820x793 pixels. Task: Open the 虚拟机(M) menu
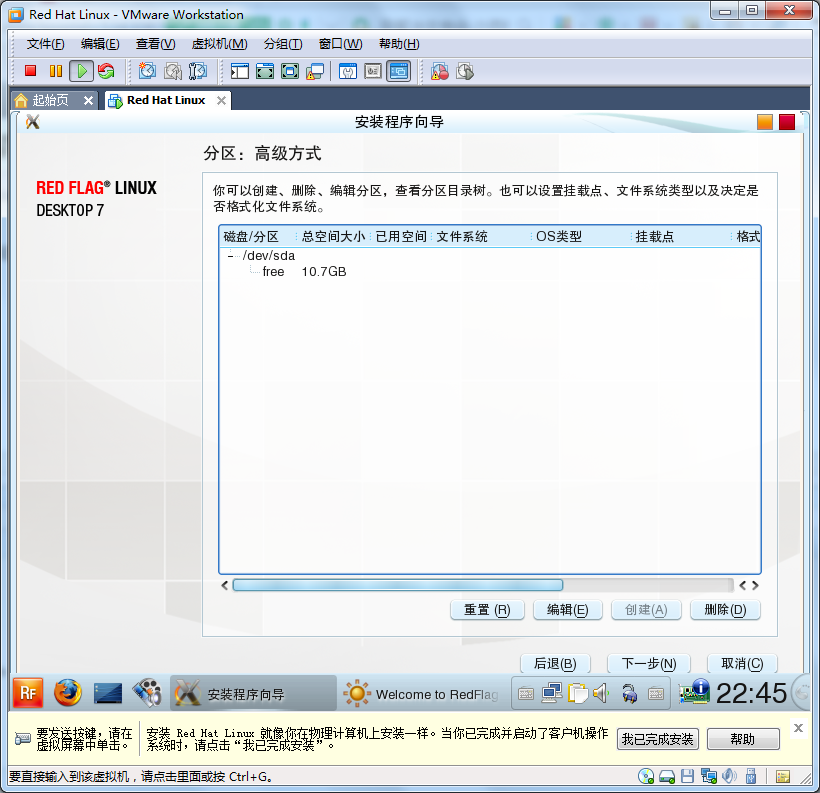[220, 44]
